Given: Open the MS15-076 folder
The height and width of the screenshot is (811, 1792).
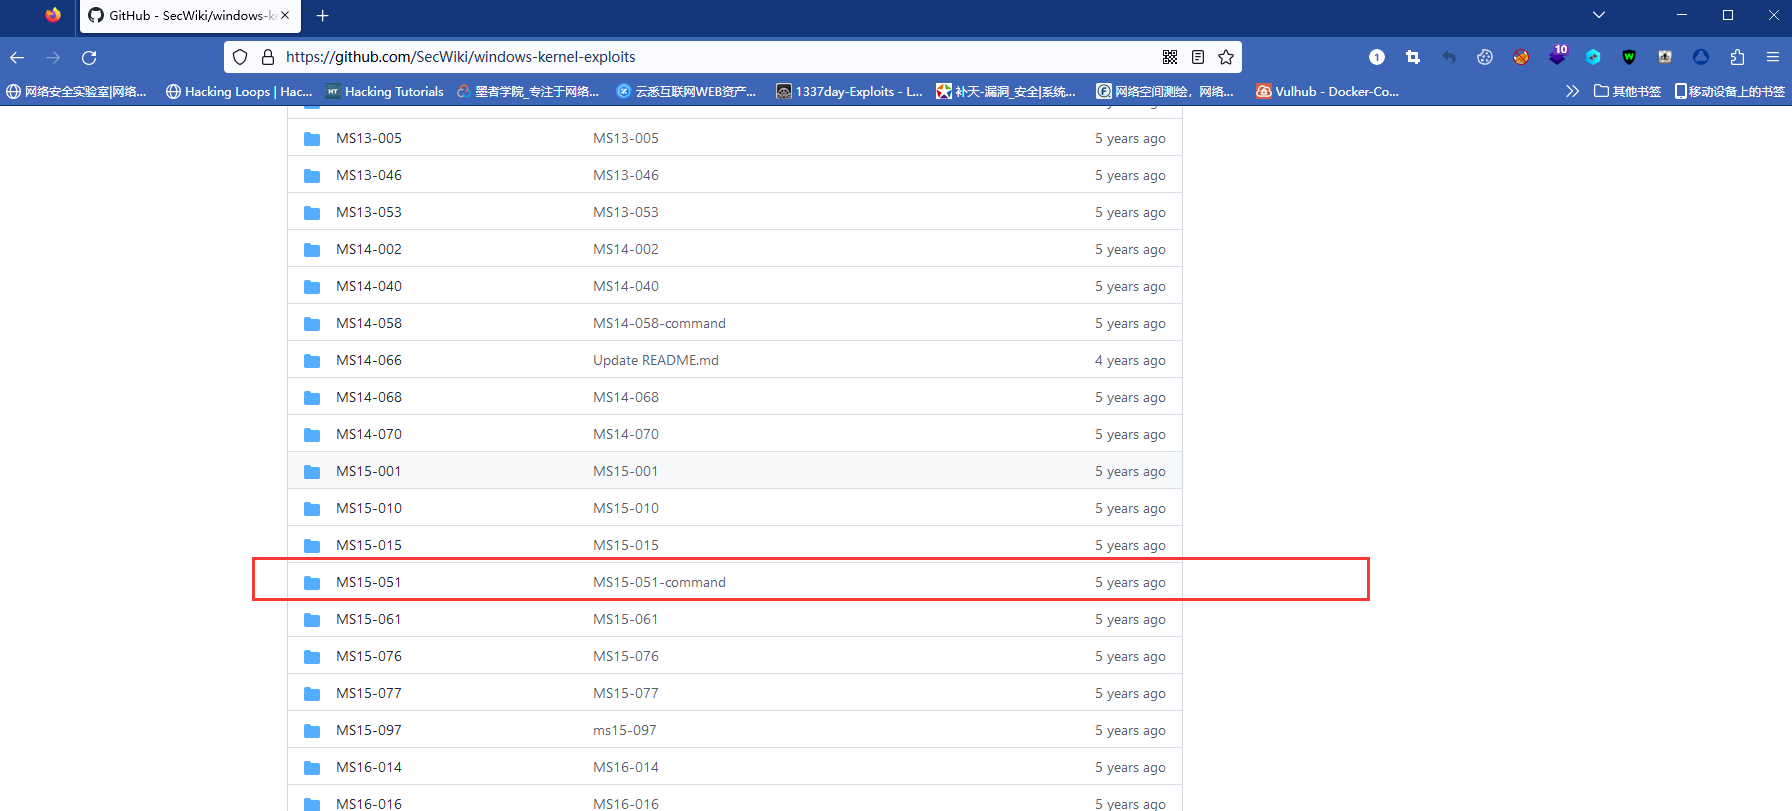Looking at the screenshot, I should click(369, 656).
